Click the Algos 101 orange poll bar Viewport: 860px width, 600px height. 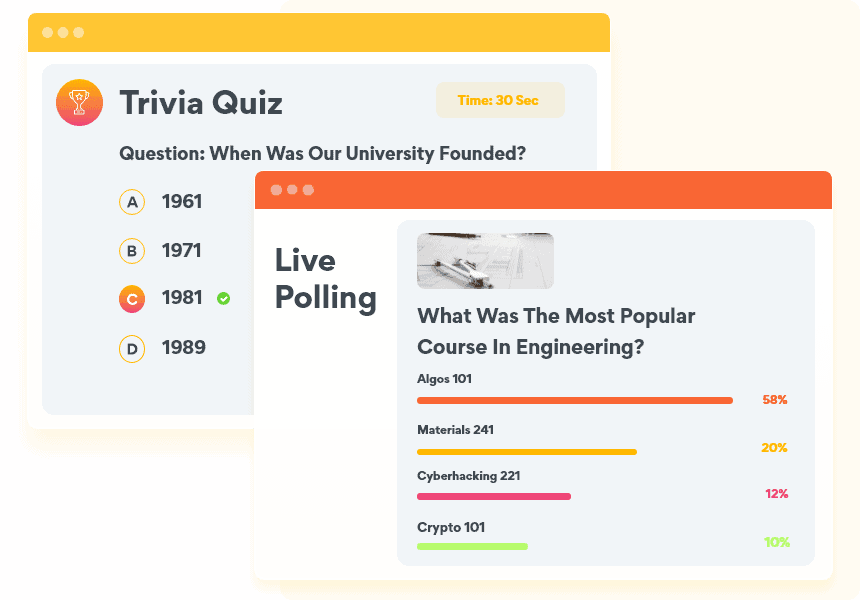(x=574, y=400)
